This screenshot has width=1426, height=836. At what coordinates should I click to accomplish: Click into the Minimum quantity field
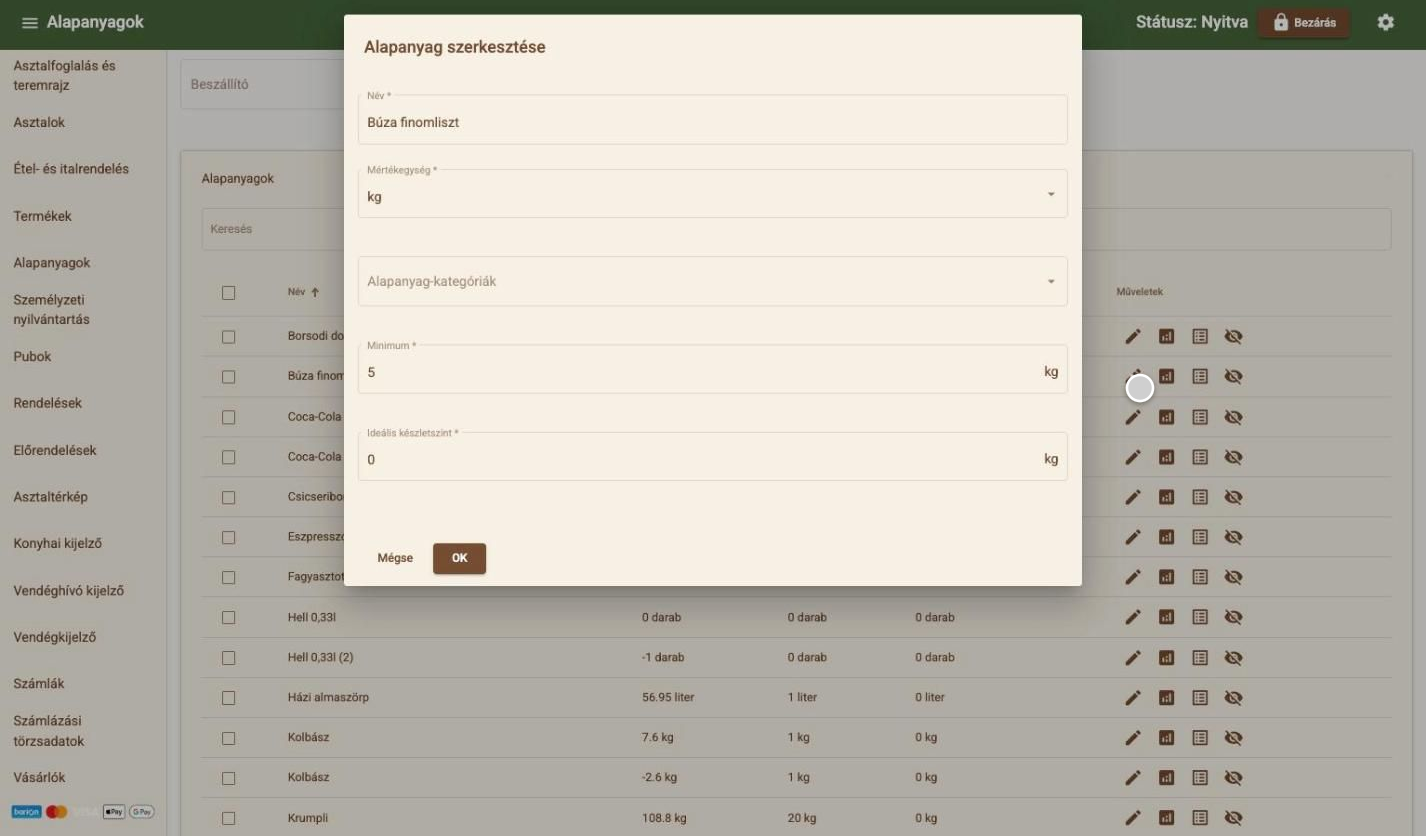[712, 369]
